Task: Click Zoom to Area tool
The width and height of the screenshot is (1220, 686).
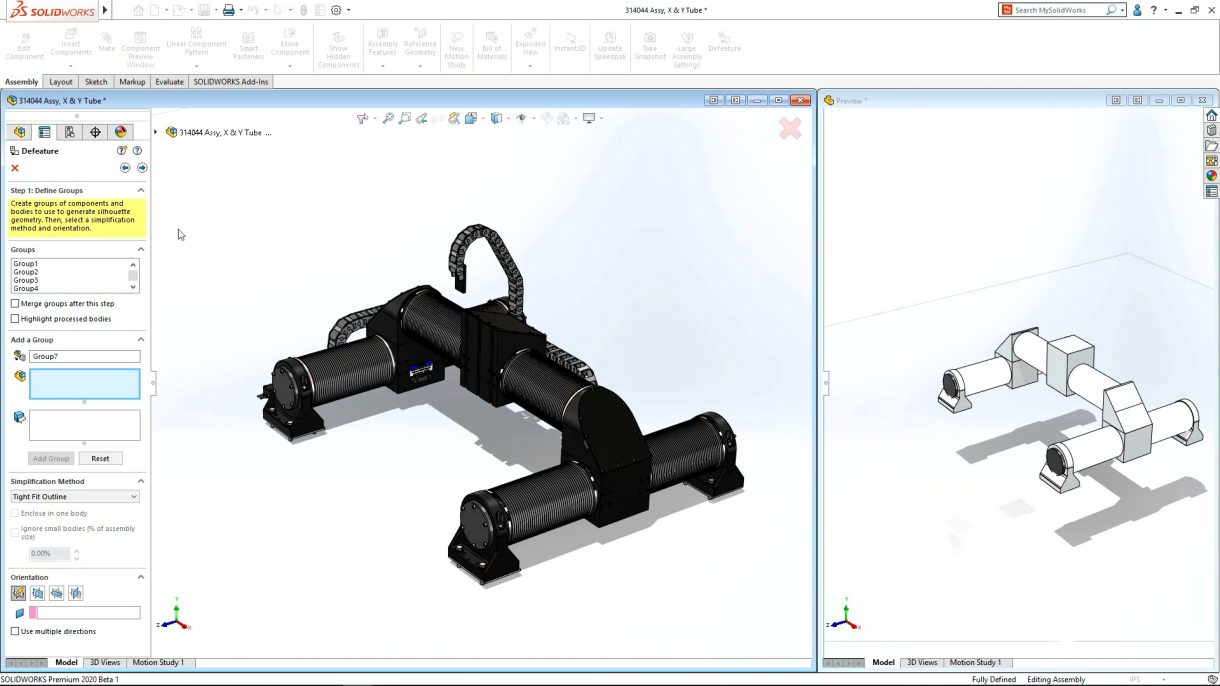Action: coord(405,118)
